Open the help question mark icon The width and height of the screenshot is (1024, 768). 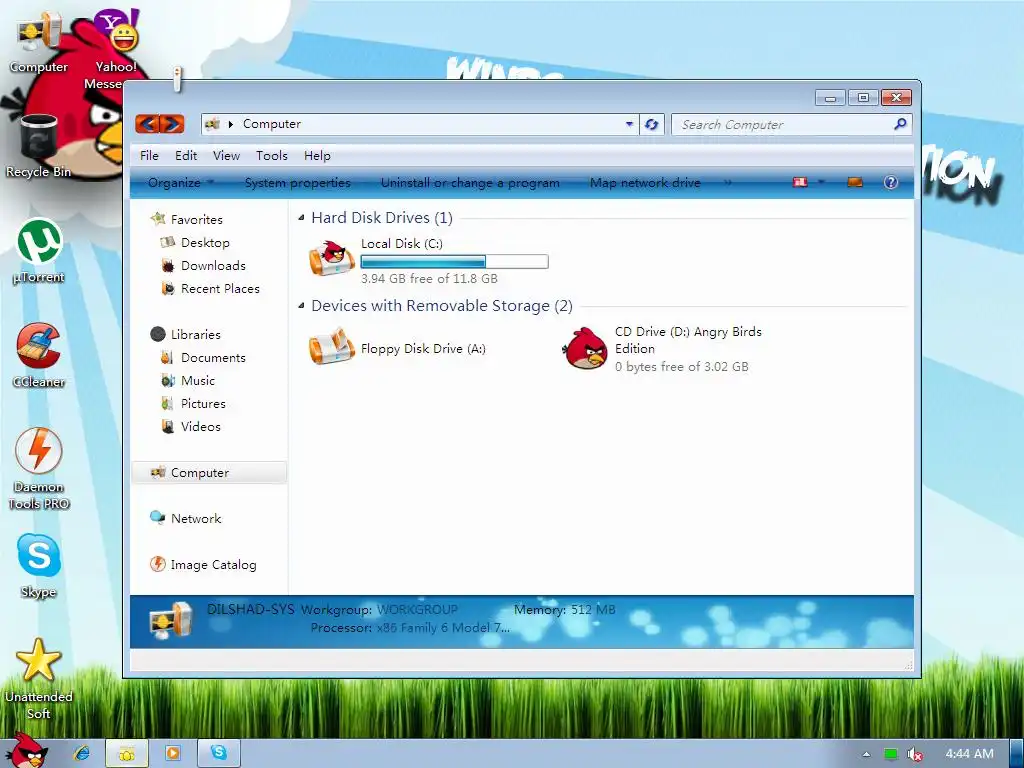[891, 182]
